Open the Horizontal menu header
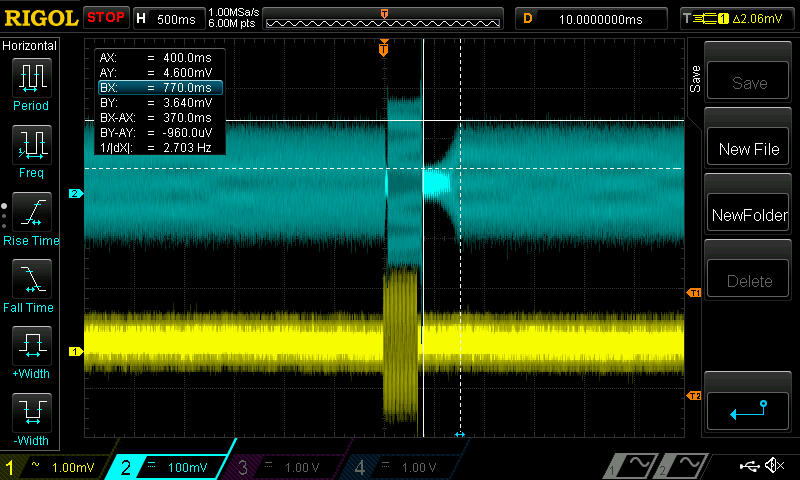 [30, 46]
